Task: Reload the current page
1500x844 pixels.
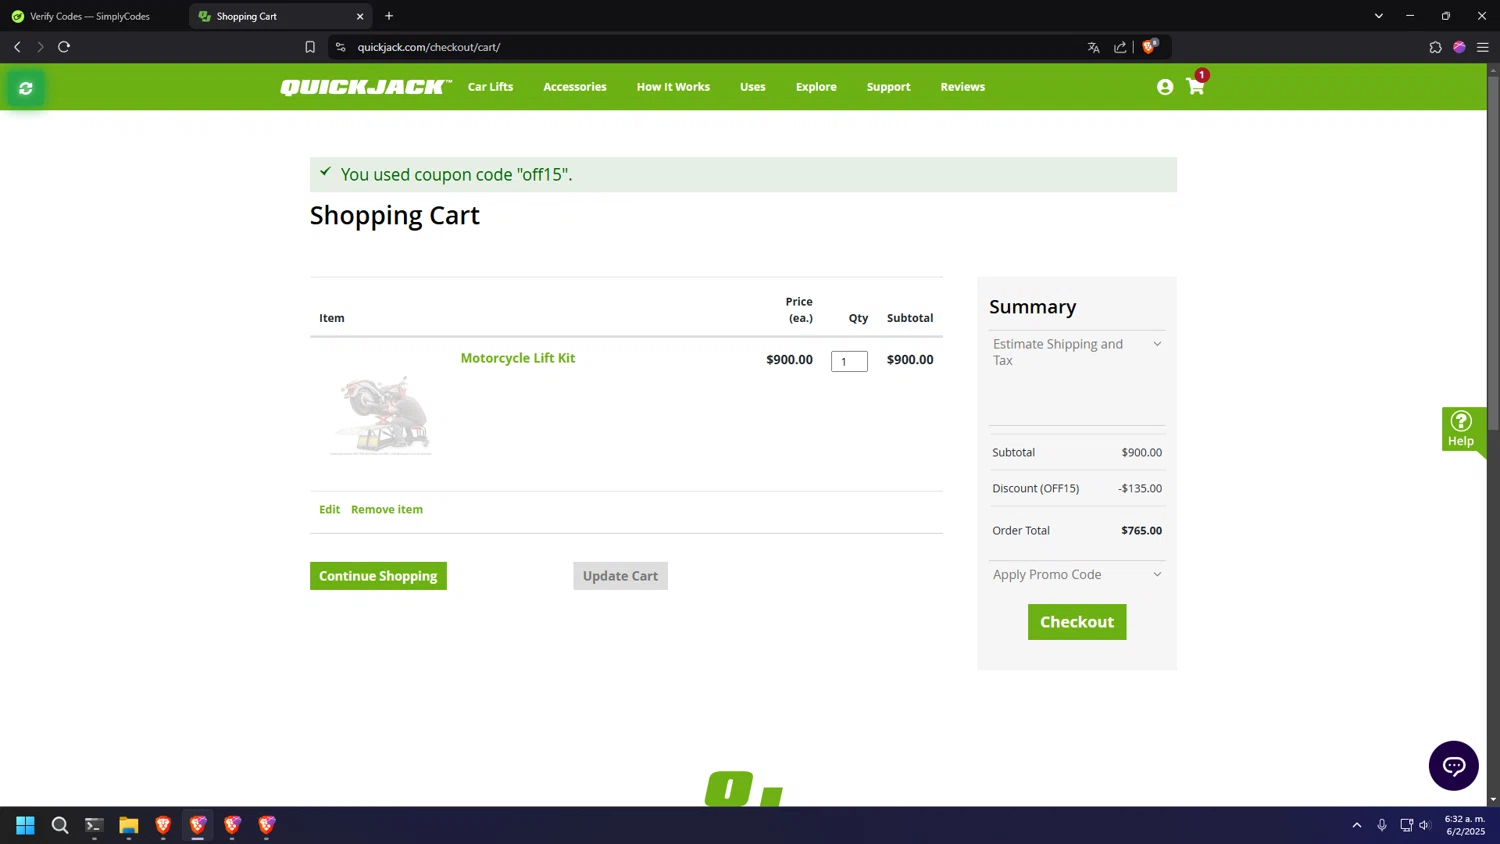Action: [64, 47]
